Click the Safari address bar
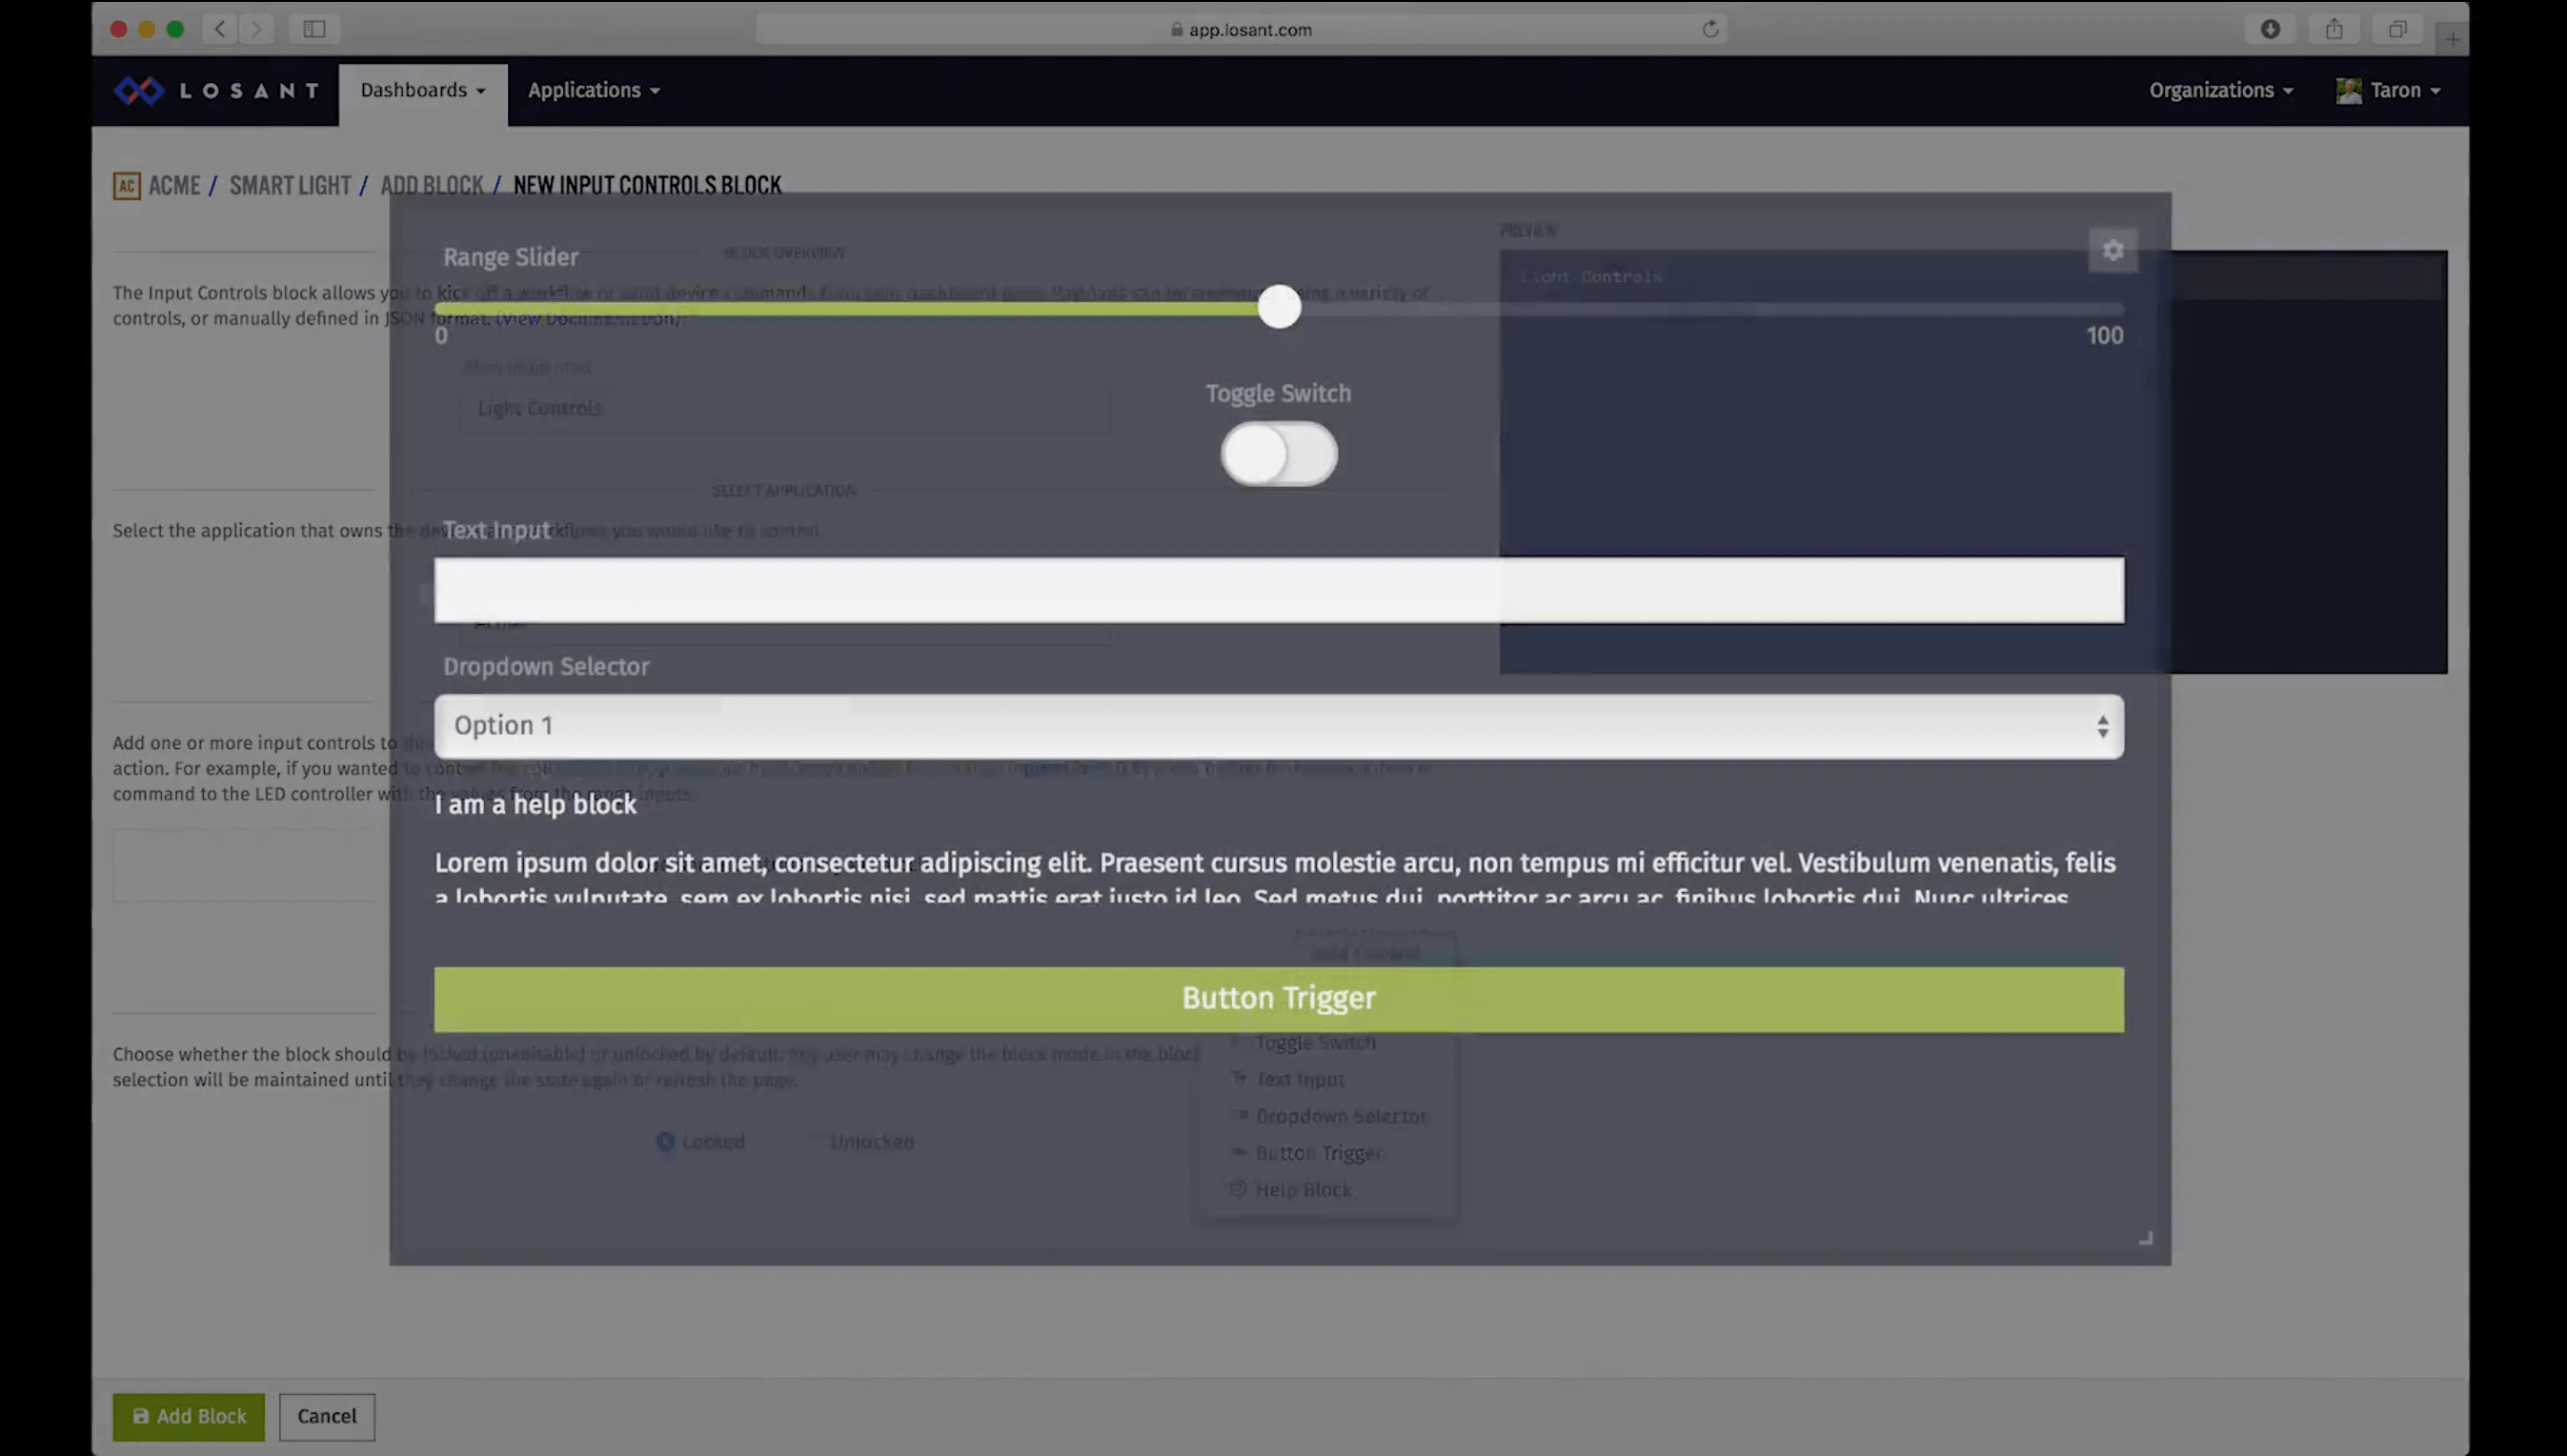Screen dimensions: 2567x1456 pos(1241,29)
